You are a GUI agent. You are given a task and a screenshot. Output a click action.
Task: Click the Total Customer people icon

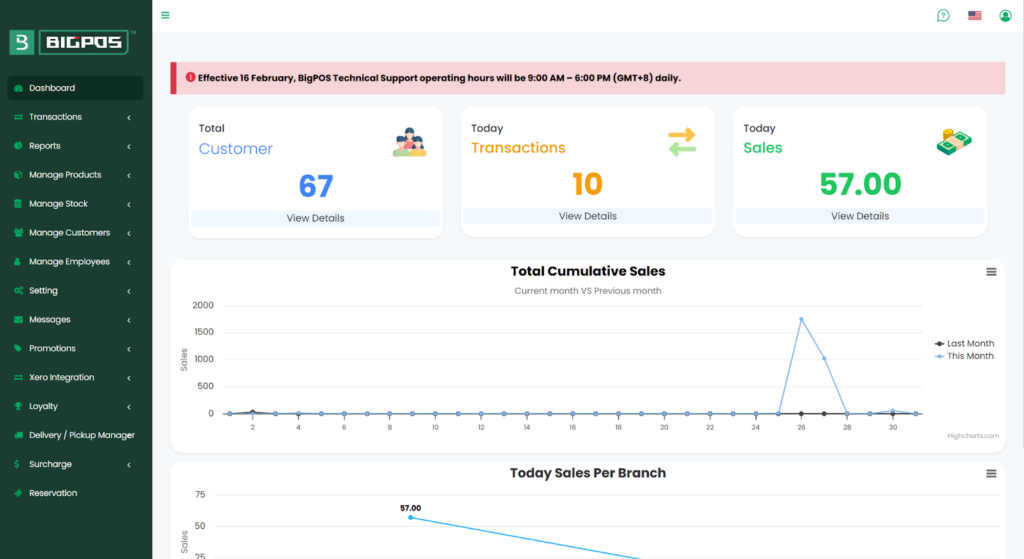[410, 142]
